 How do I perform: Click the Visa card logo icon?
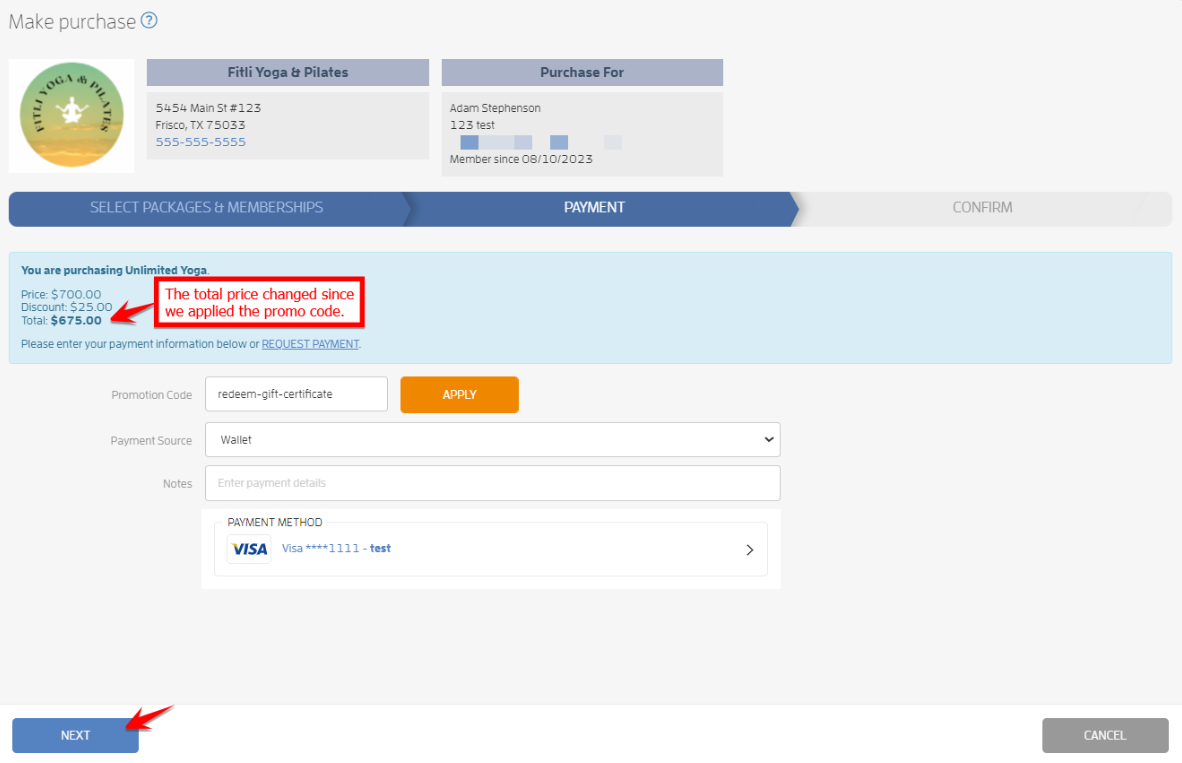pos(250,549)
